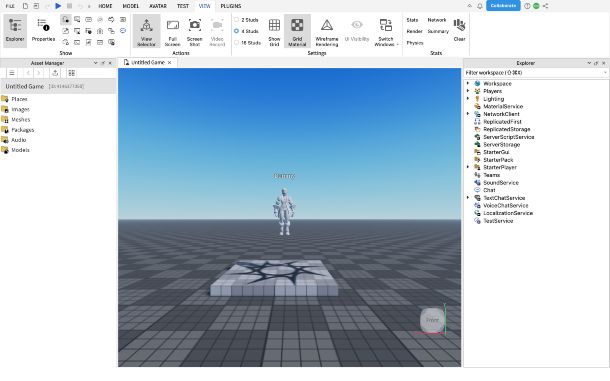This screenshot has height=381, width=610.
Task: Expand the Players node
Action: click(468, 91)
